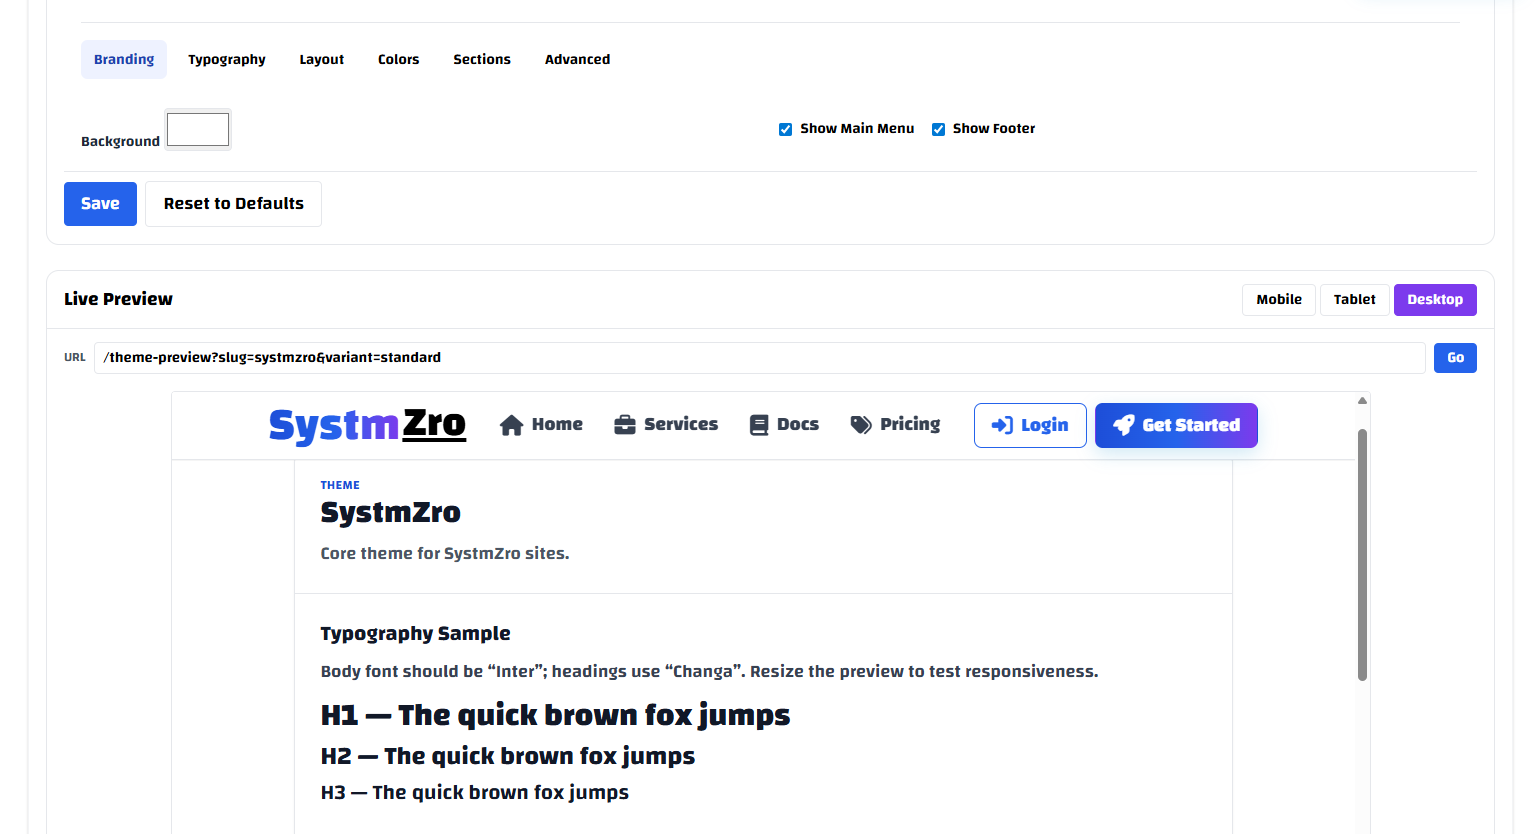The width and height of the screenshot is (1535, 834).
Task: Click Reset to Defaults
Action: 233,204
